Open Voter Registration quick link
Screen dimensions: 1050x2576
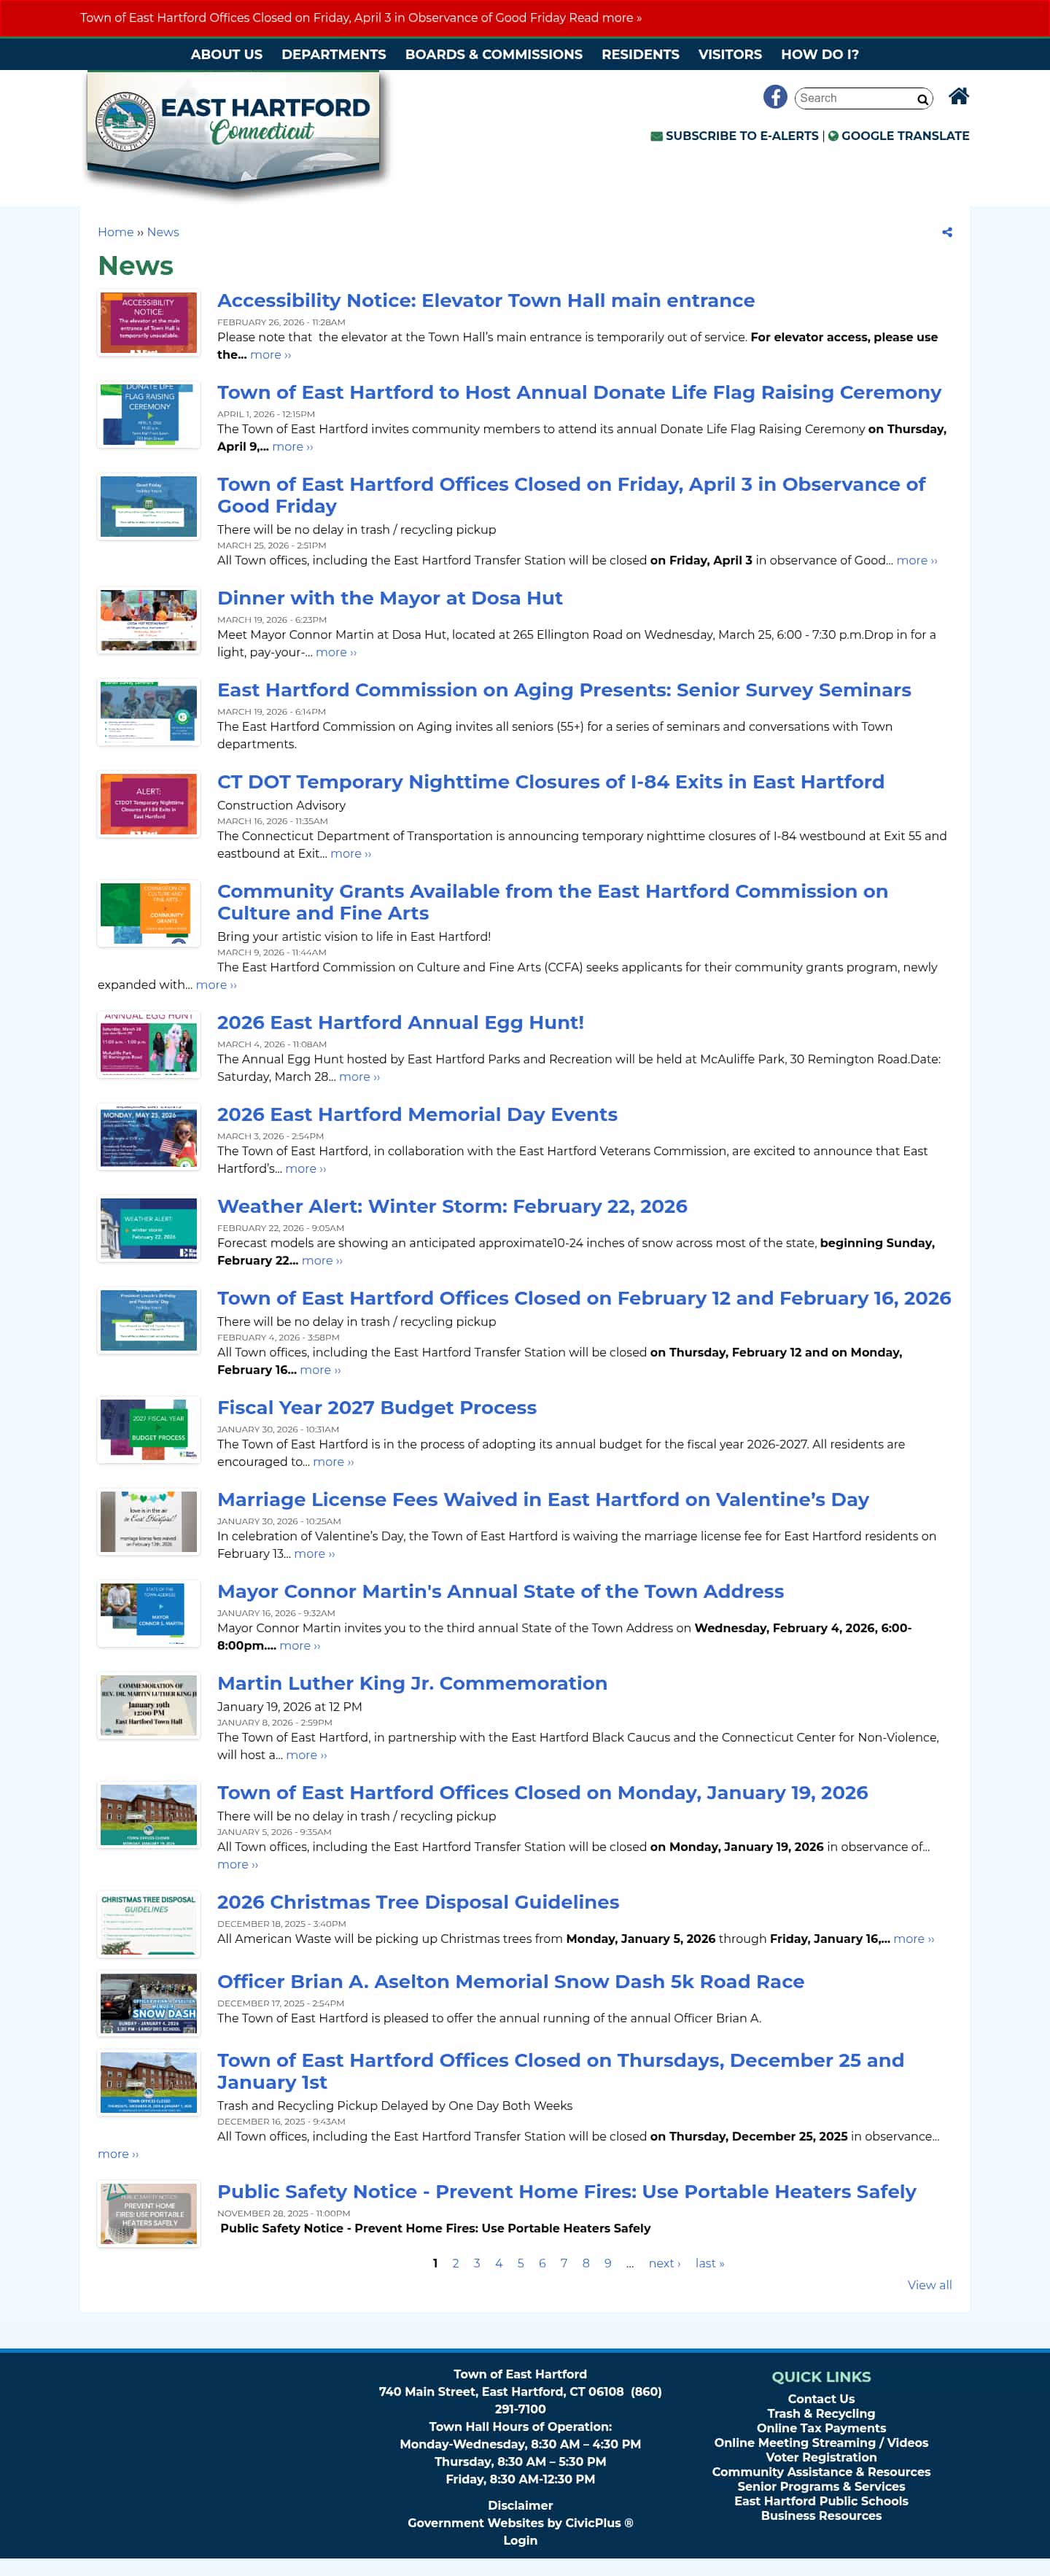[x=821, y=2457]
